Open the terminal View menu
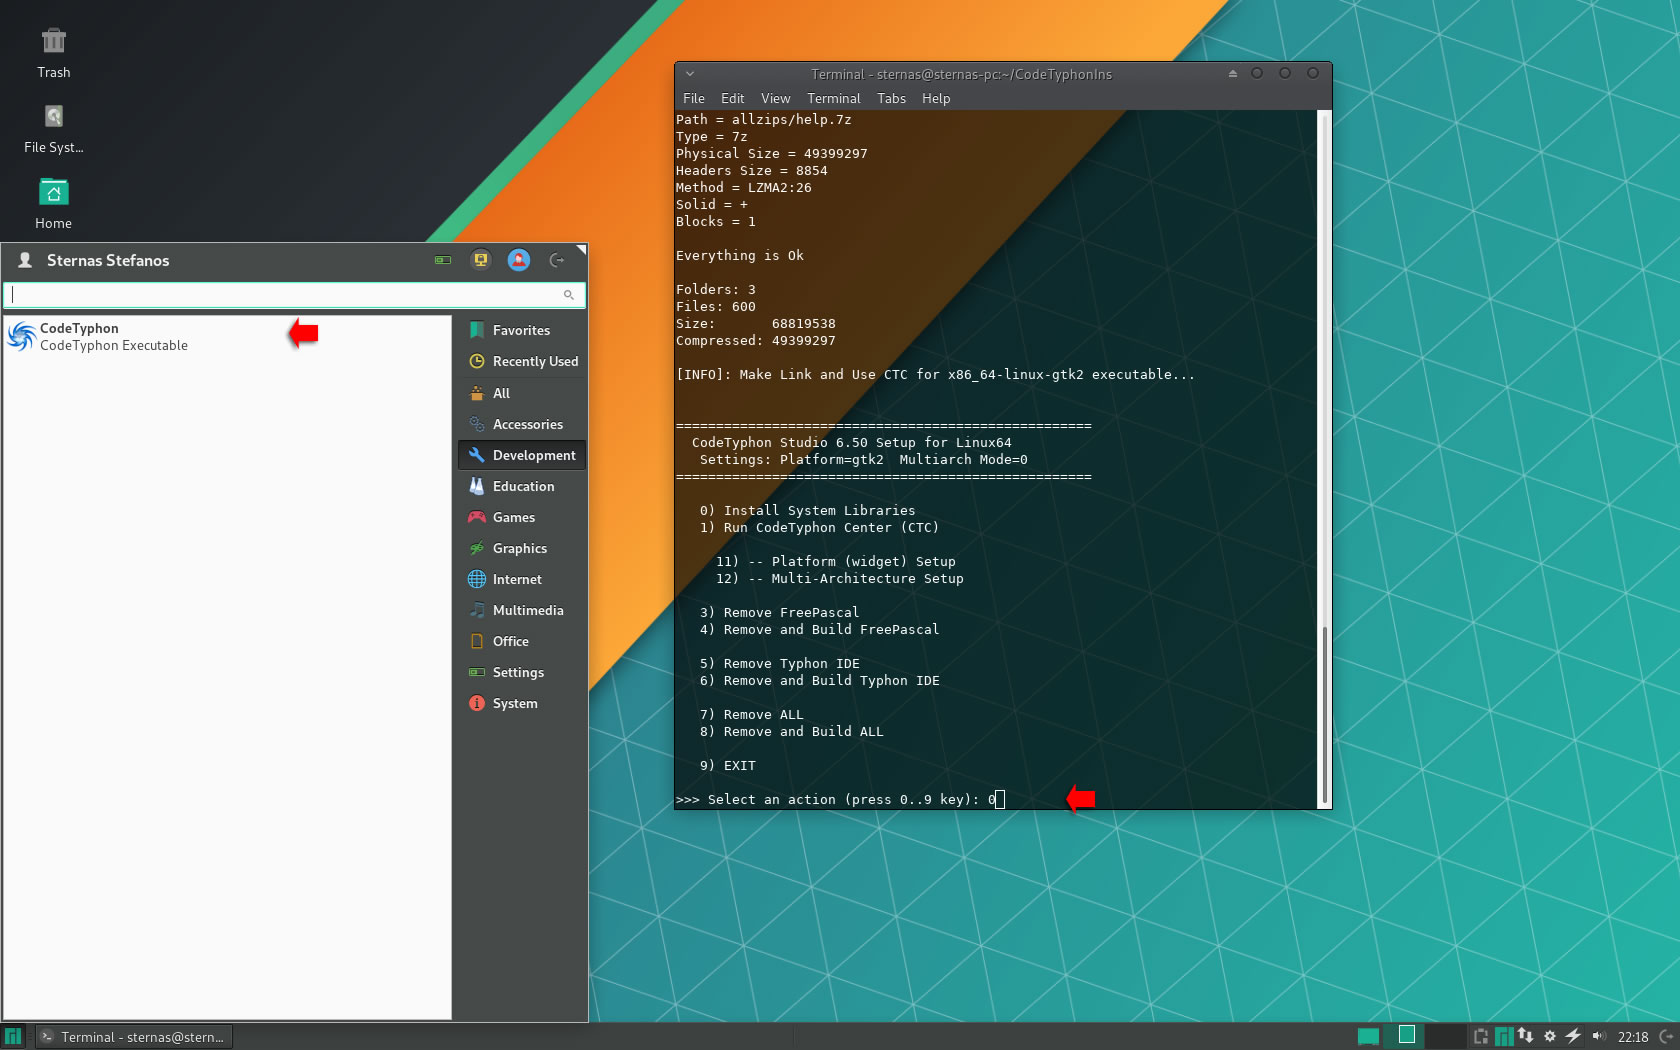The image size is (1680, 1050). coord(775,98)
